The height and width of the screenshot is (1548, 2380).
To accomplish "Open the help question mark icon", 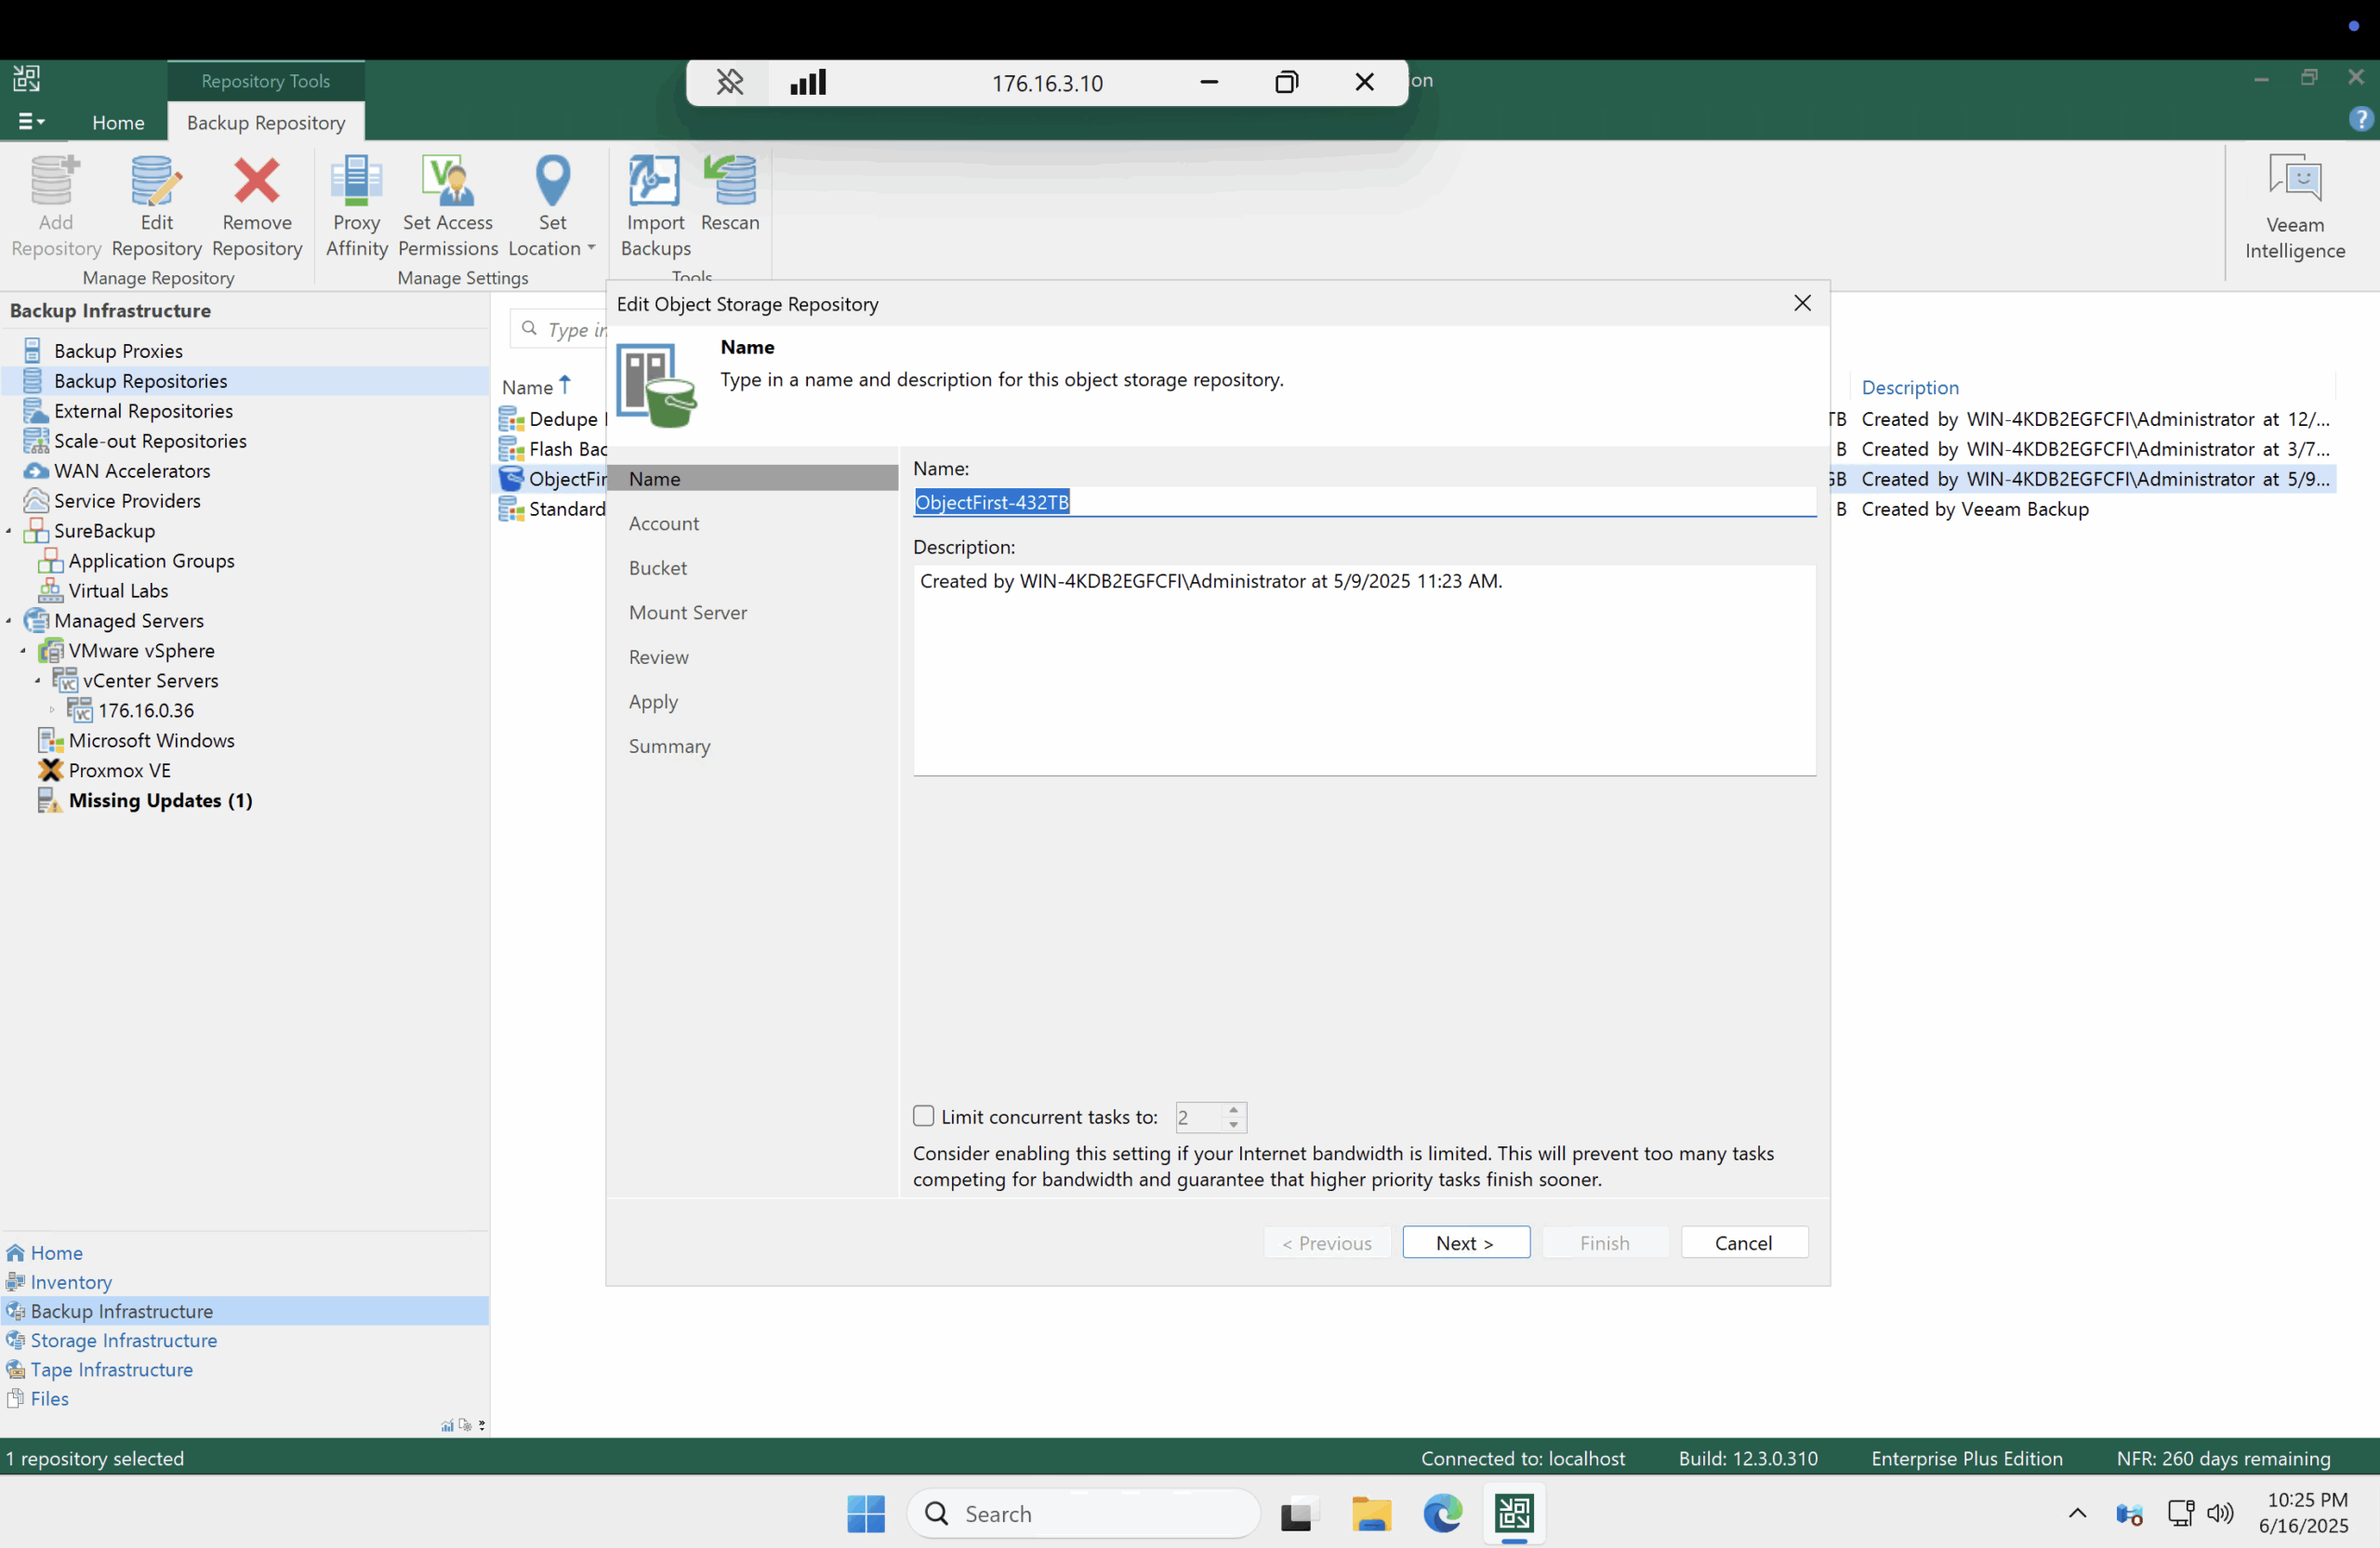I will coord(2360,120).
